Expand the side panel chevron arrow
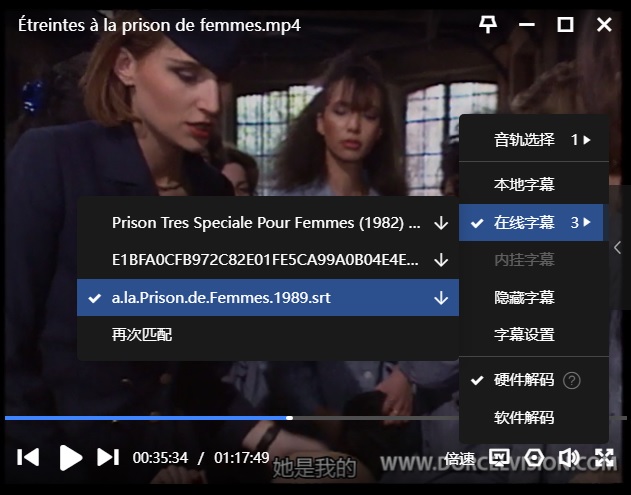 click(x=618, y=247)
